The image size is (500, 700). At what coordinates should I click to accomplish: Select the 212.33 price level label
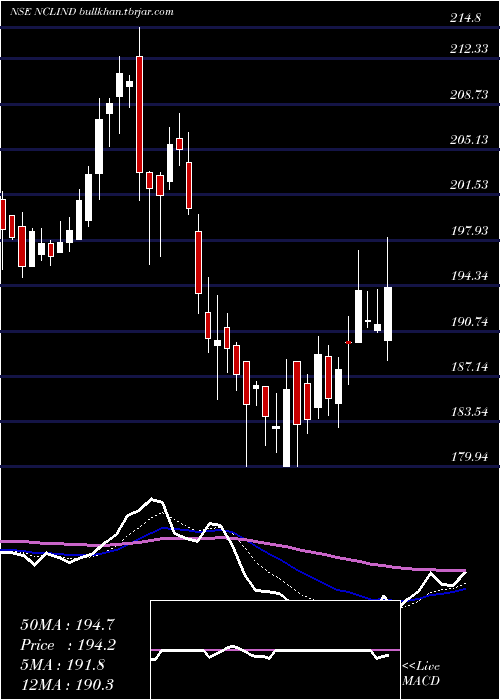coord(469,49)
